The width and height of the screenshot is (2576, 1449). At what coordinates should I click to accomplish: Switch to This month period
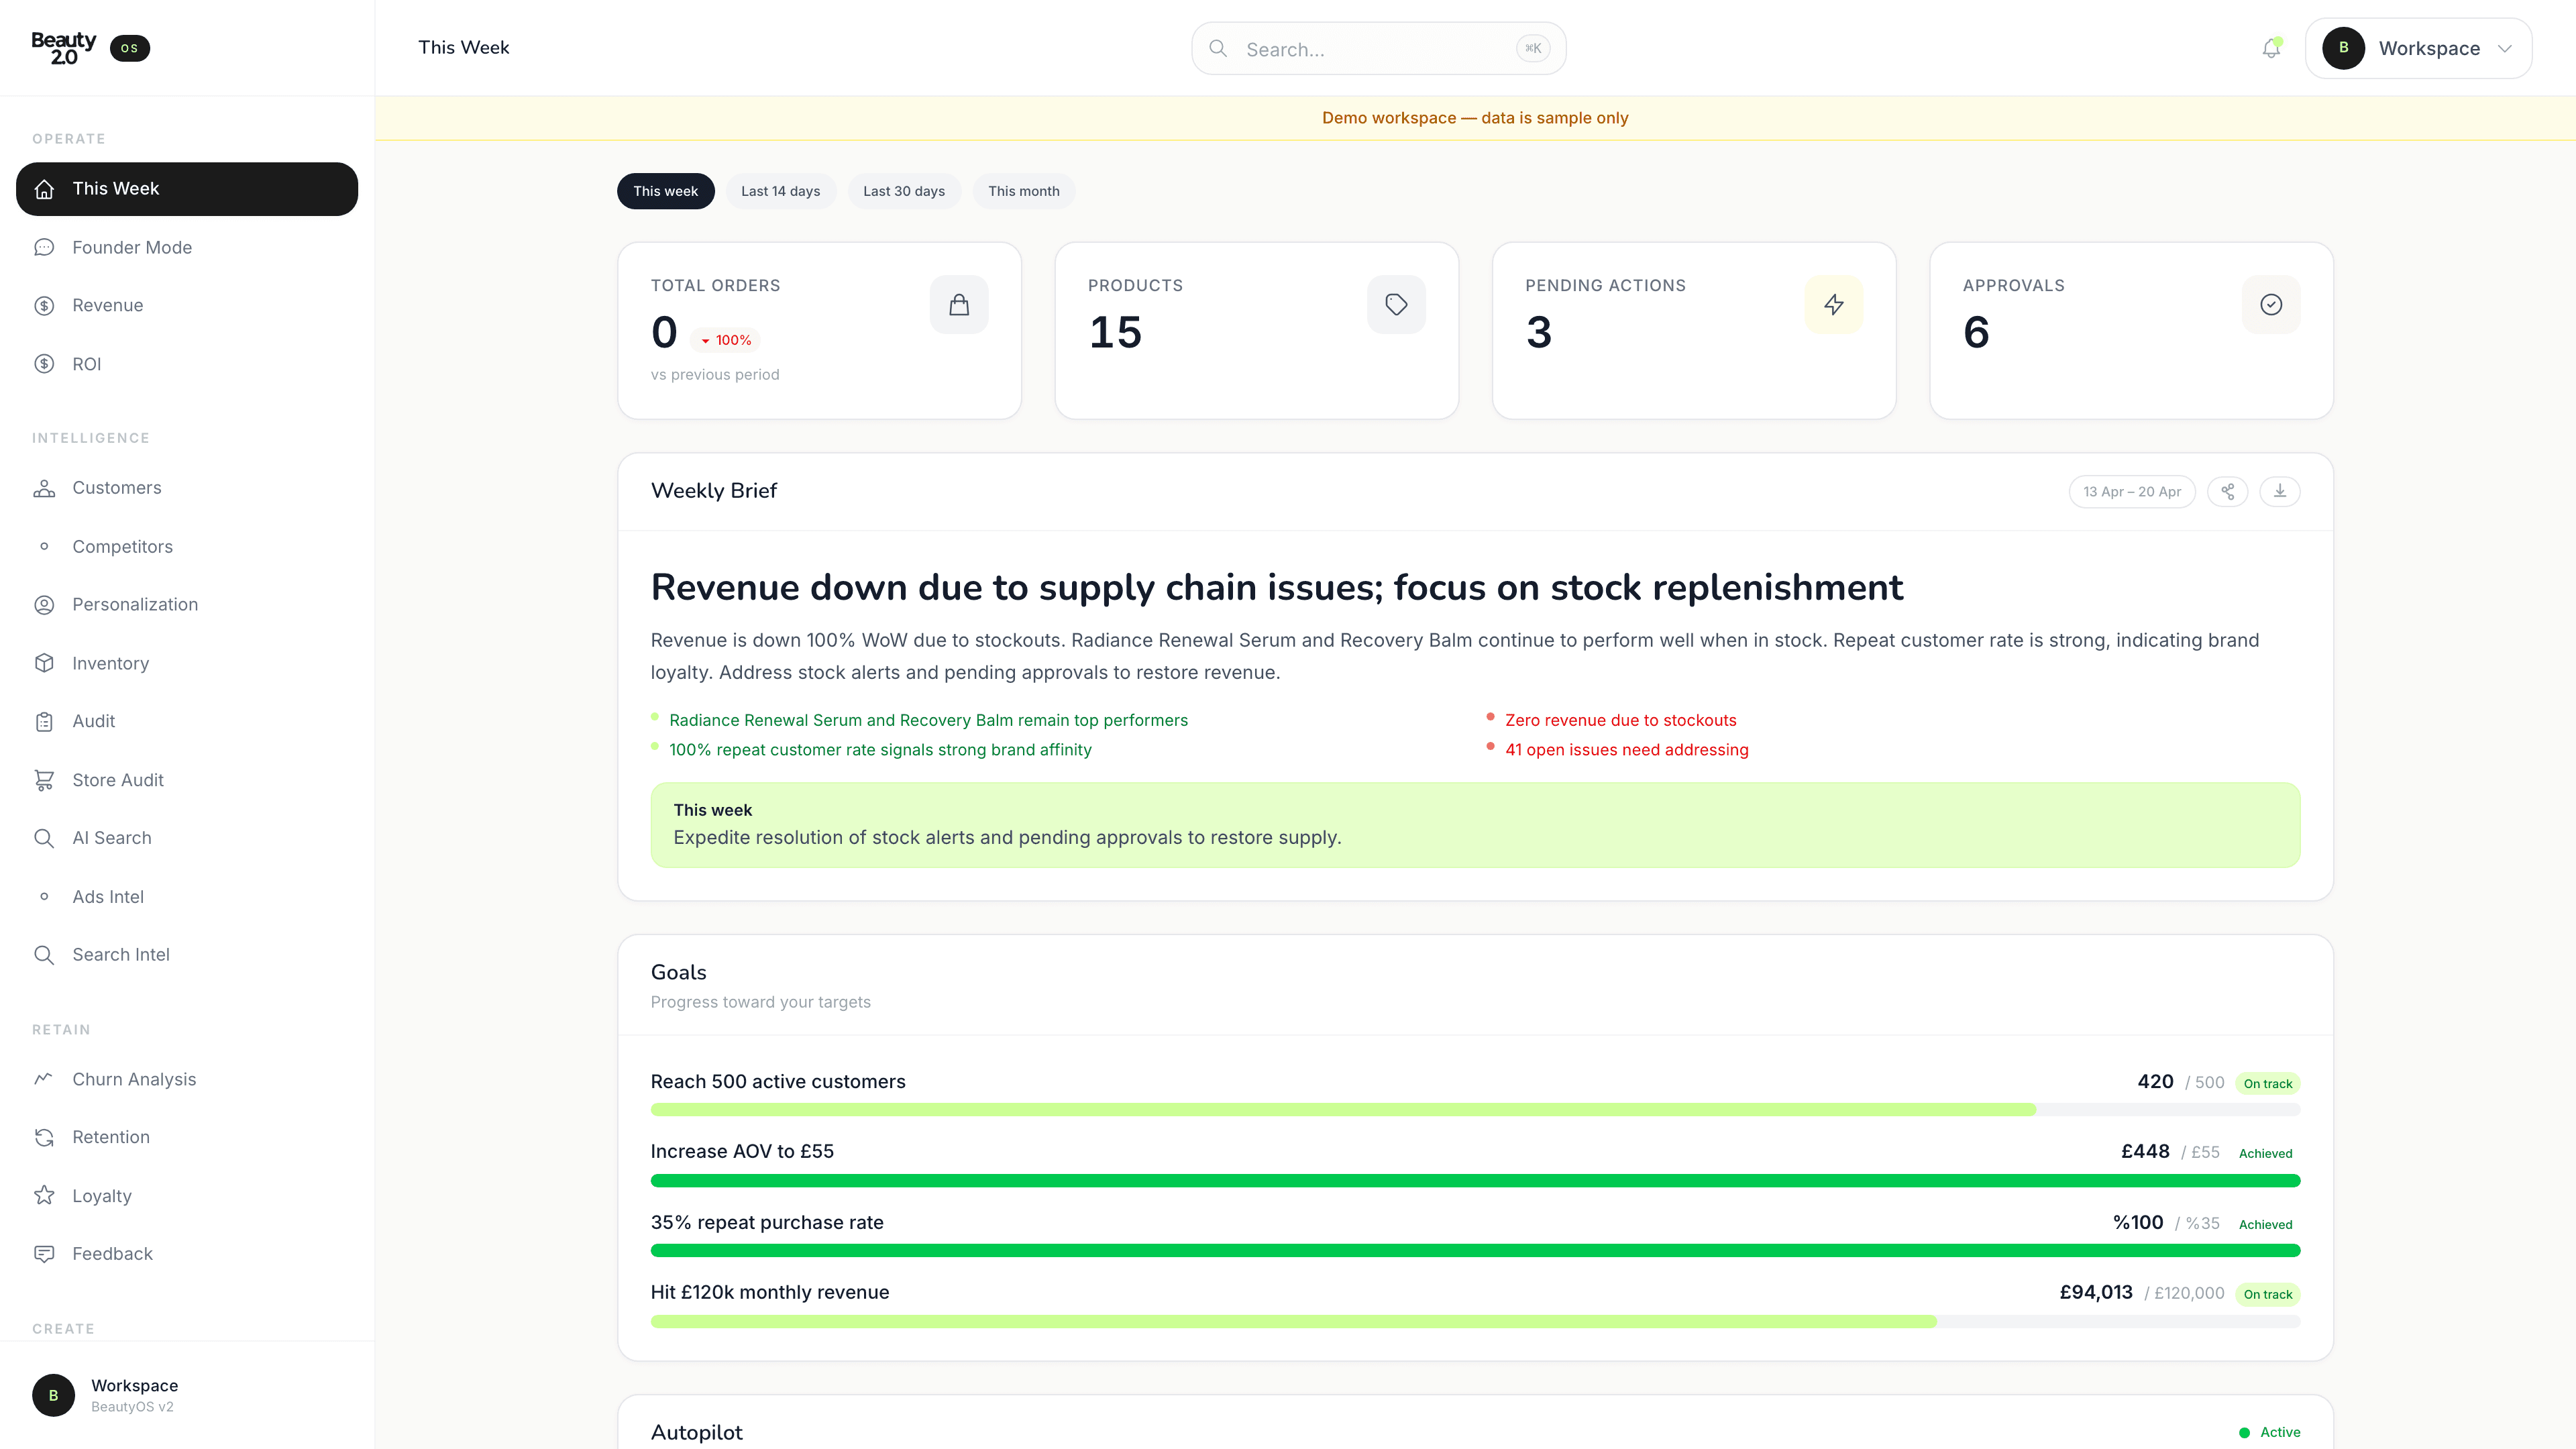pos(1024,191)
